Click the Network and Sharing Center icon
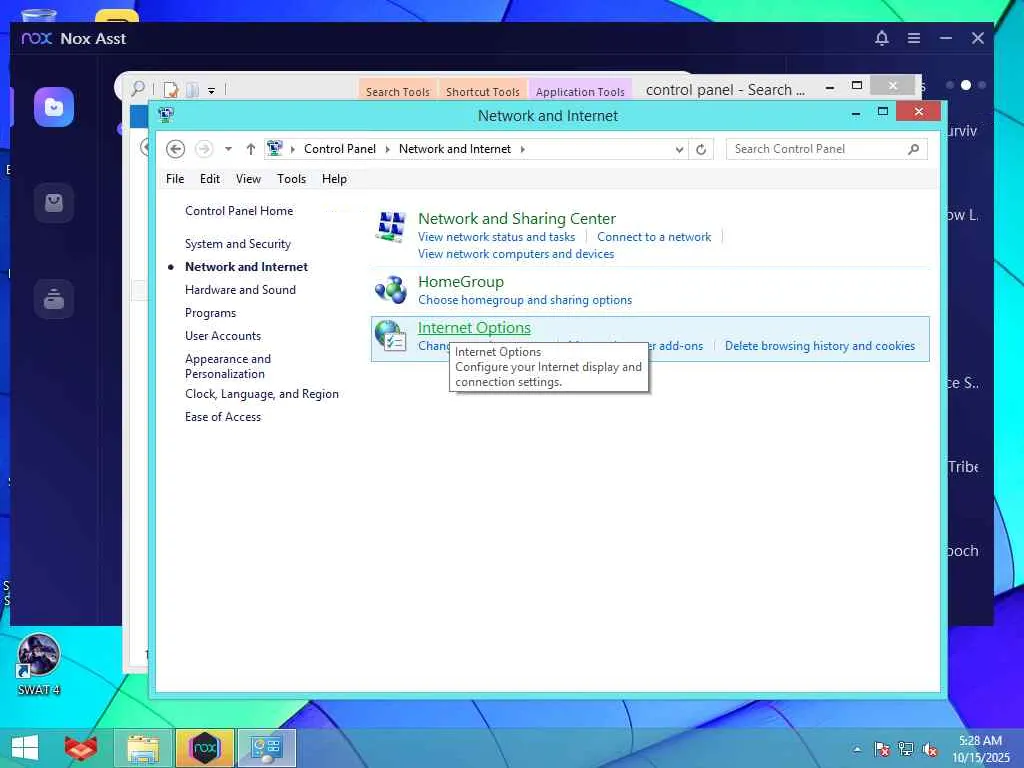1024x768 pixels. click(391, 227)
